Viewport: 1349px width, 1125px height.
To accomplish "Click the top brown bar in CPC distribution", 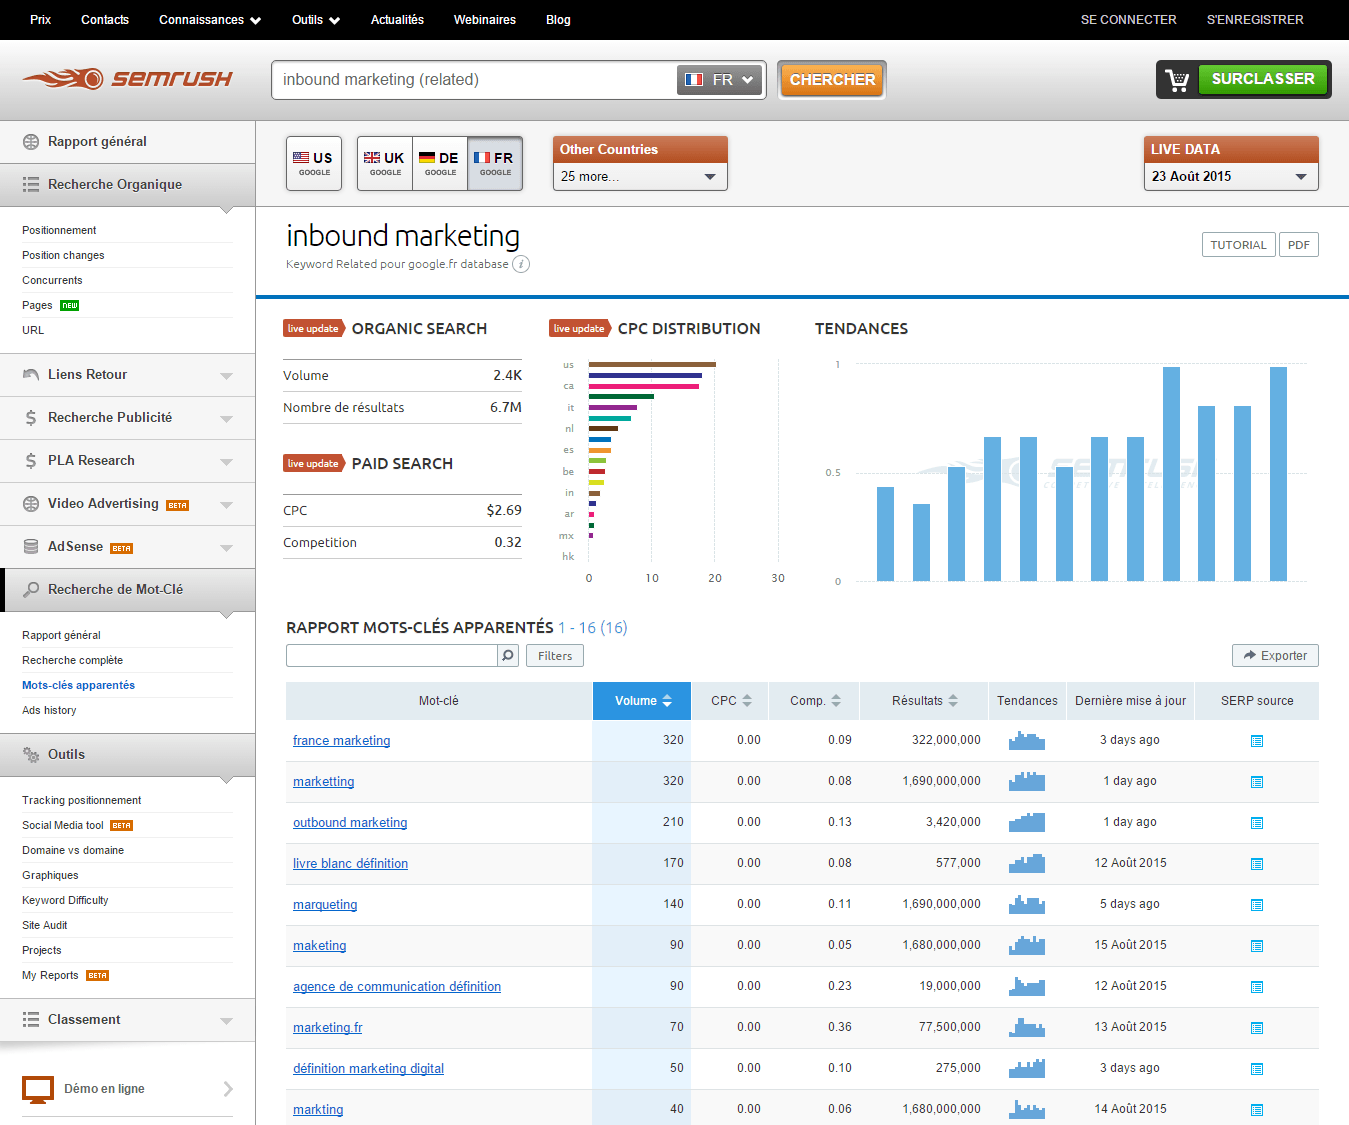I will [x=652, y=364].
